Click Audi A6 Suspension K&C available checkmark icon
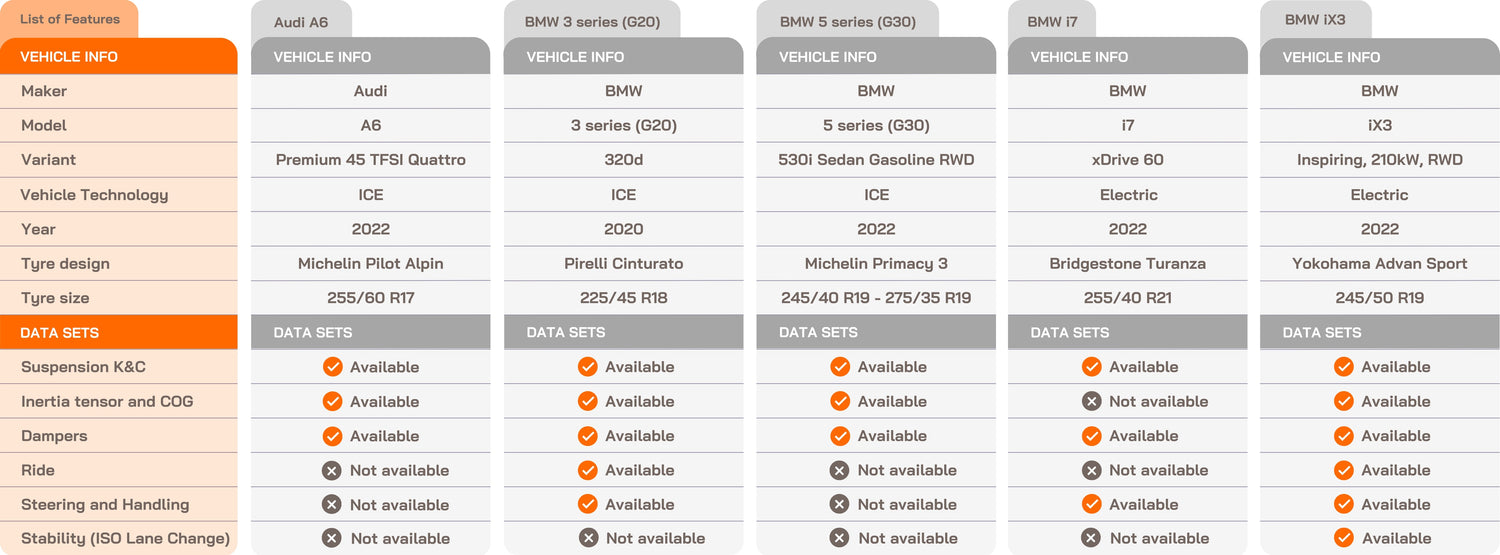 [332, 367]
